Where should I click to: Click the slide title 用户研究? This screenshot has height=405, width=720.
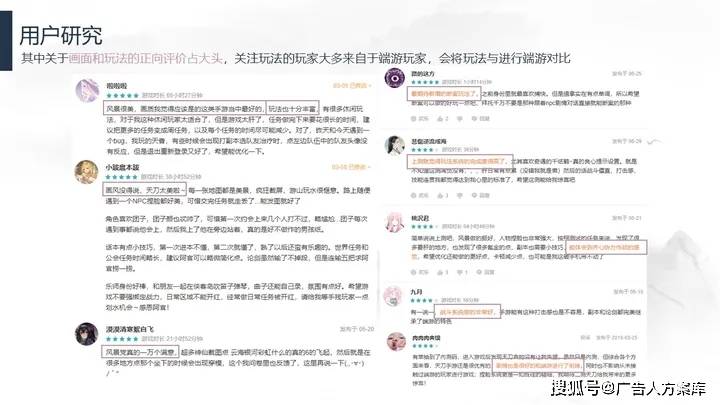point(61,35)
